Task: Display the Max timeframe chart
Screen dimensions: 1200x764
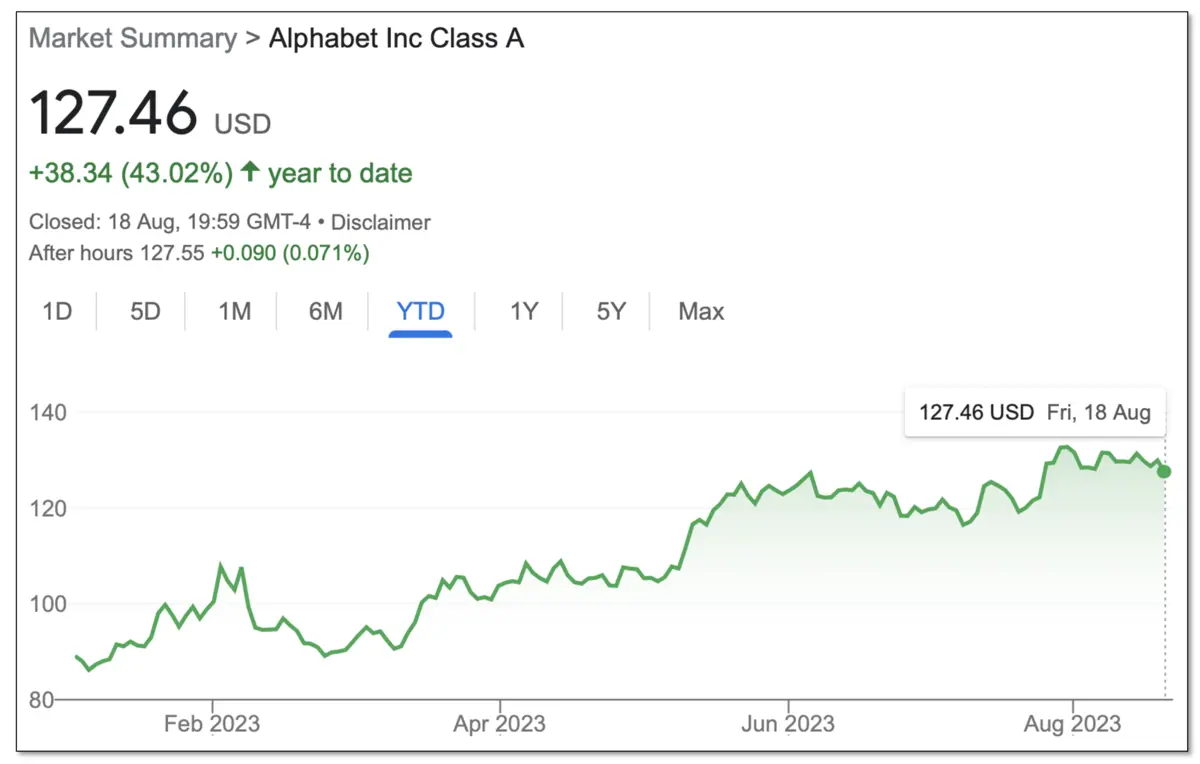Action: point(700,311)
